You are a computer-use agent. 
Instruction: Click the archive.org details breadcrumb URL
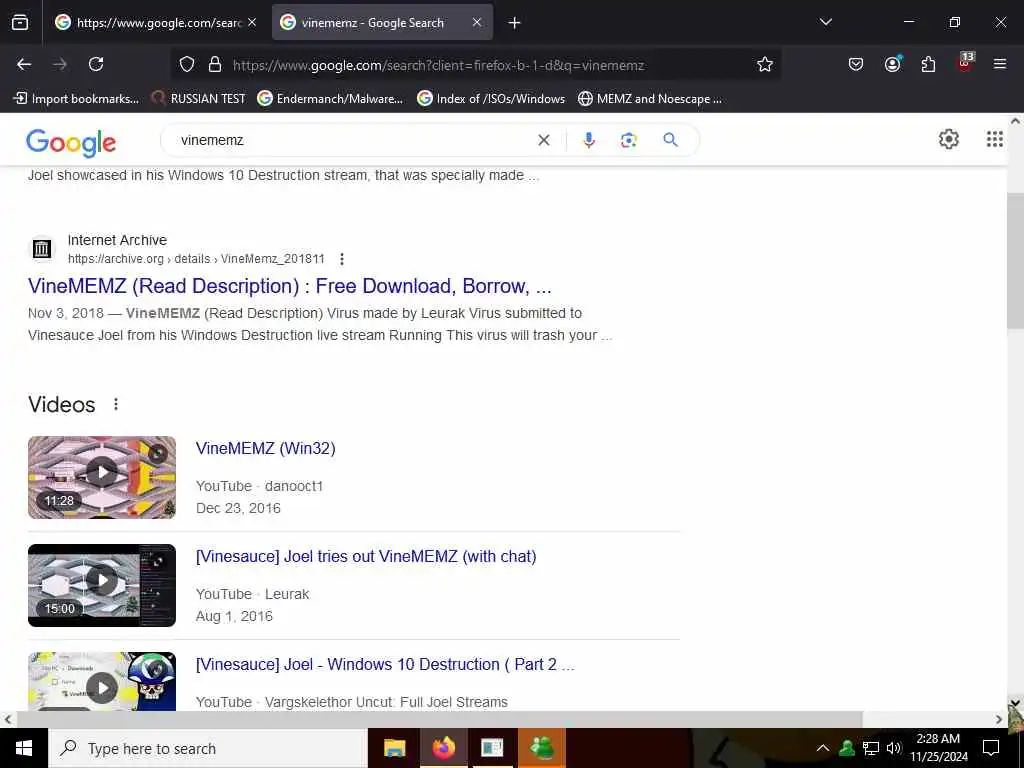[x=196, y=259]
